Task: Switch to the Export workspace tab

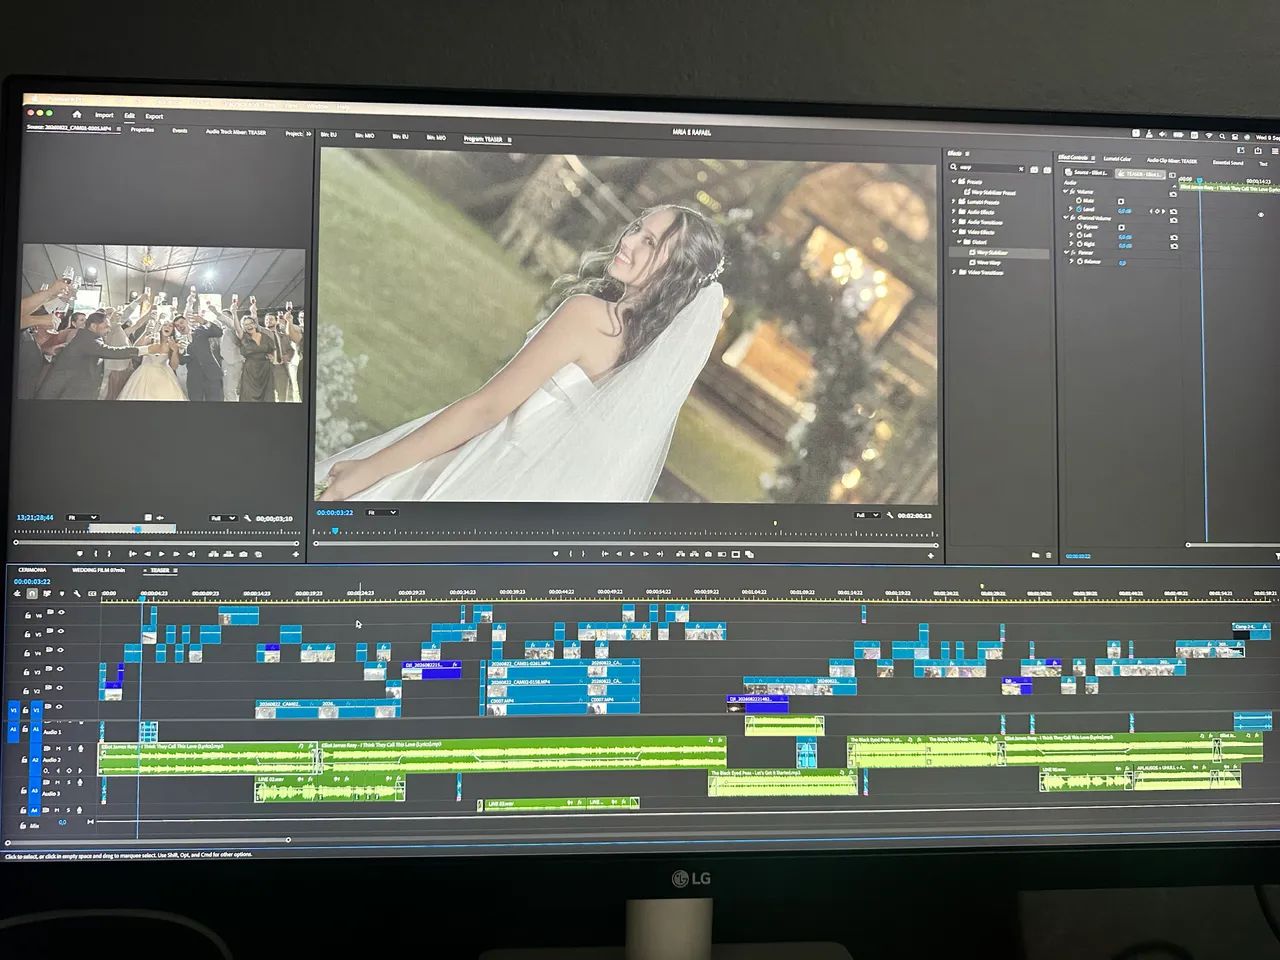Action: click(x=154, y=115)
